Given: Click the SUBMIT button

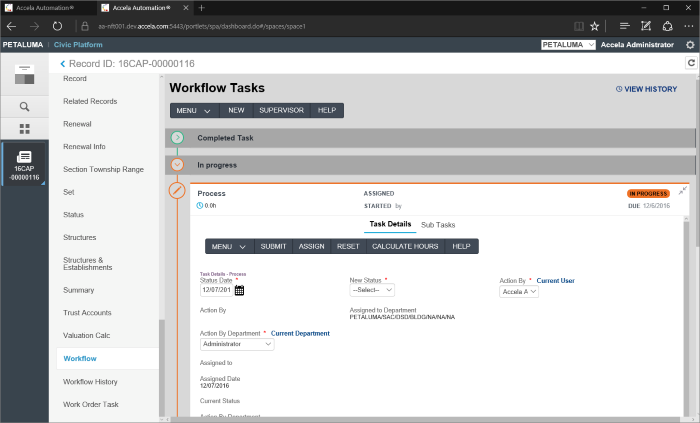Looking at the screenshot, I should click(x=273, y=246).
